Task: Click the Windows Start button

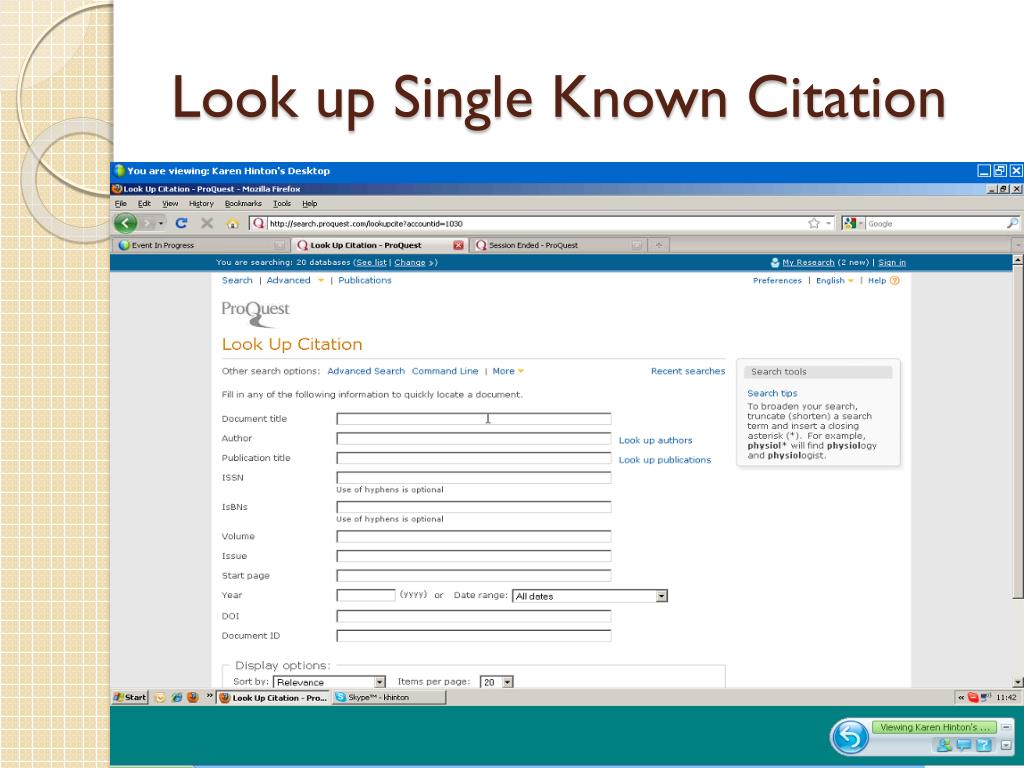Action: [x=130, y=697]
